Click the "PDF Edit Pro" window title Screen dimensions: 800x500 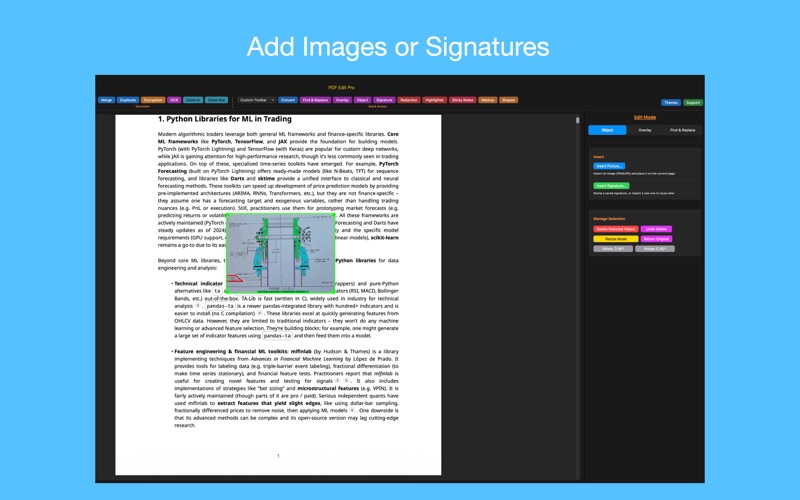(x=341, y=88)
